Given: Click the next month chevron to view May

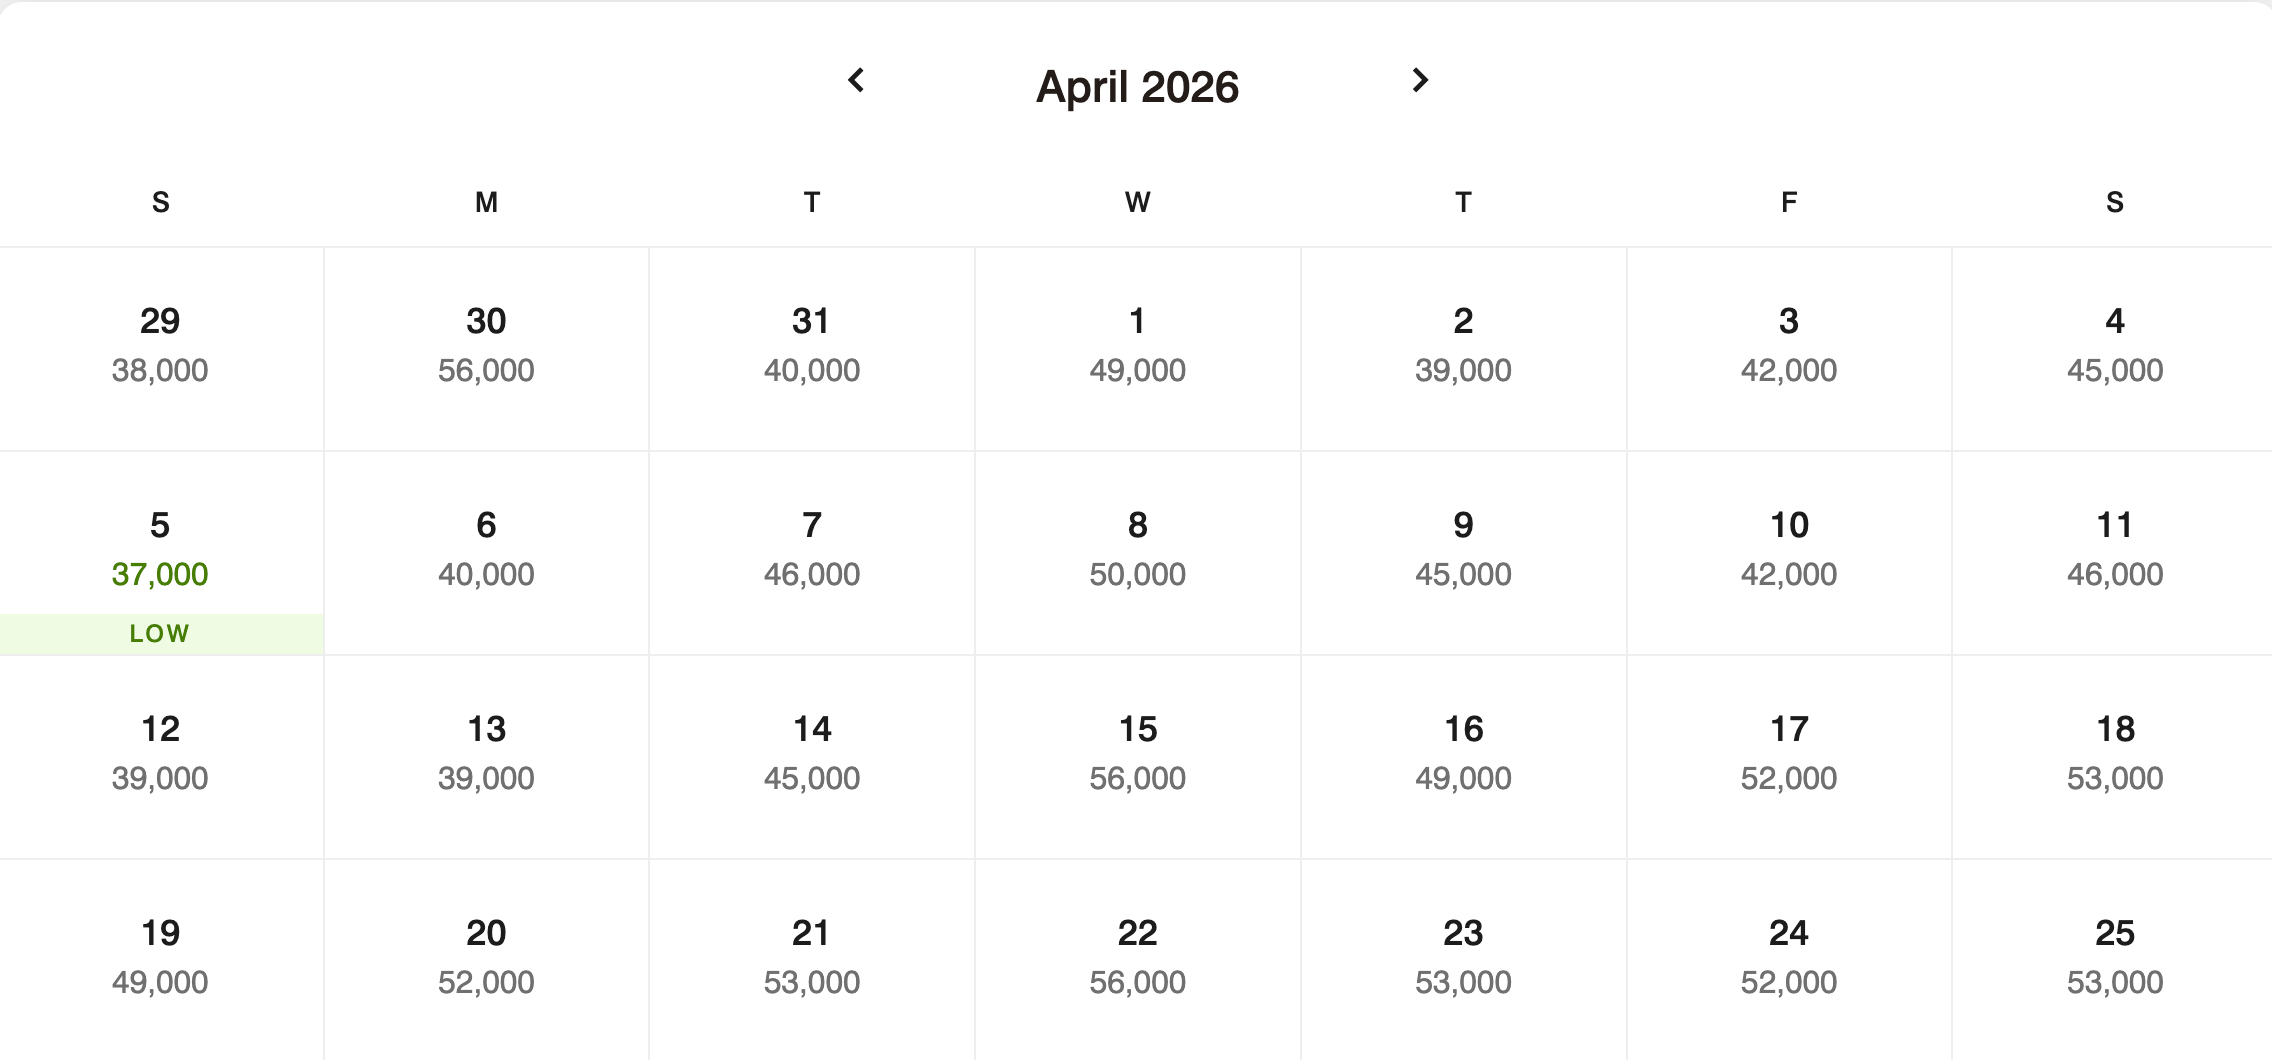Looking at the screenshot, I should point(1420,82).
